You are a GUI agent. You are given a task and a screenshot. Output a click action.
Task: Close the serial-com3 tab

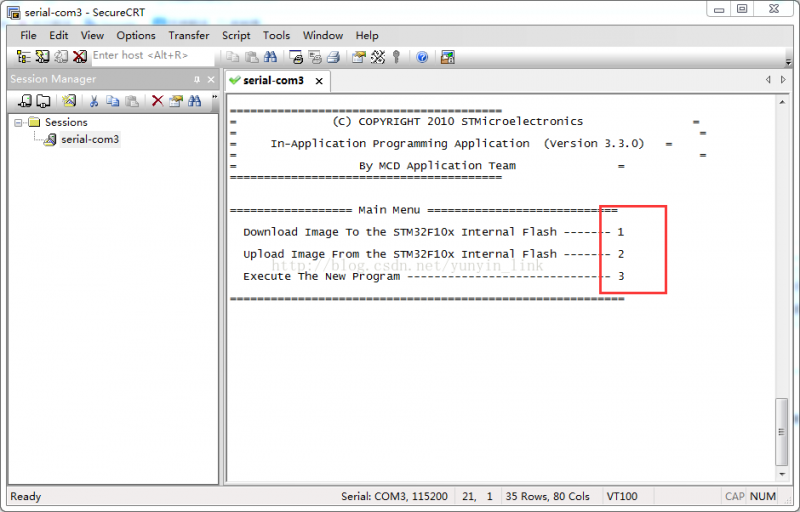tap(319, 81)
